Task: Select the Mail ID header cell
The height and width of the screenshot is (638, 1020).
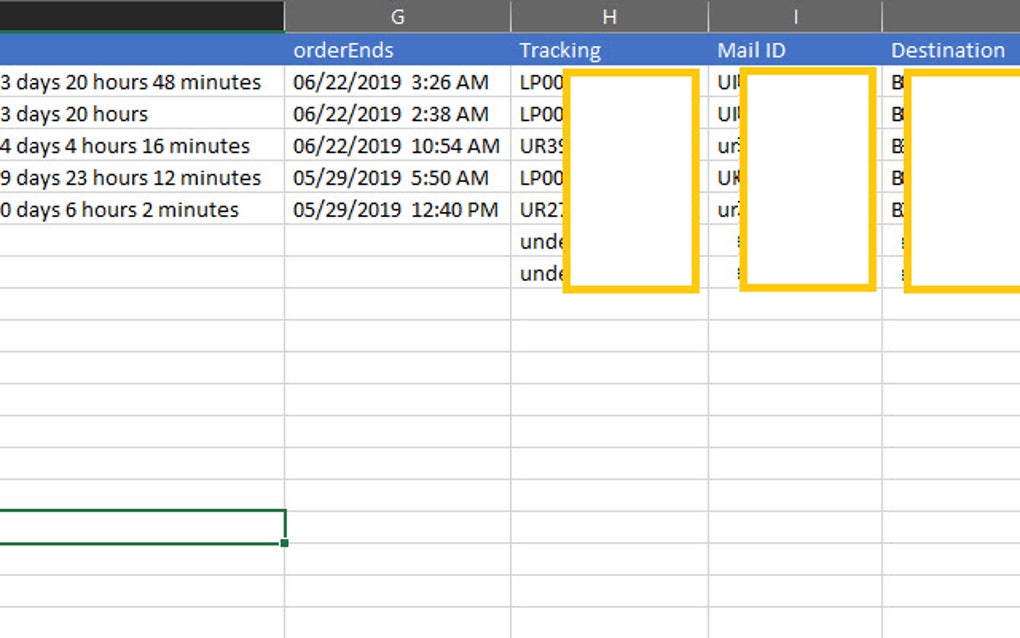Action: pos(751,50)
